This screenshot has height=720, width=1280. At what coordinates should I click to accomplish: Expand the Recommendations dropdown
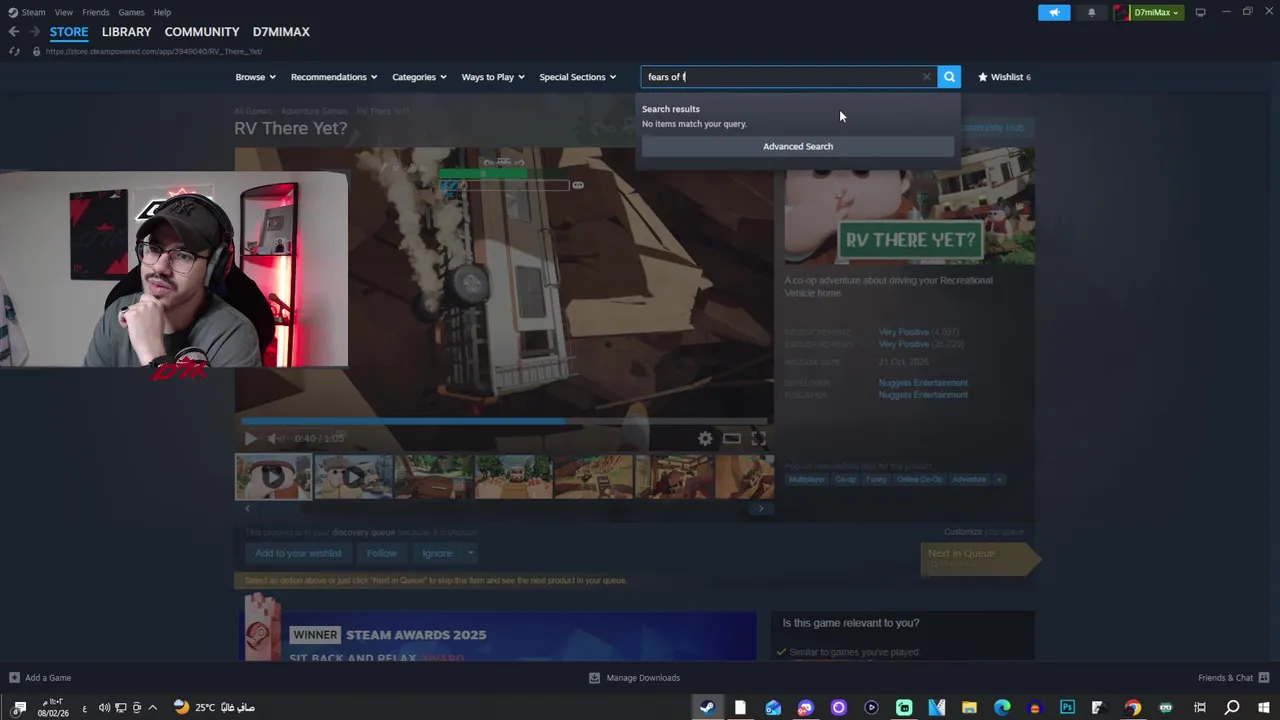[x=334, y=77]
